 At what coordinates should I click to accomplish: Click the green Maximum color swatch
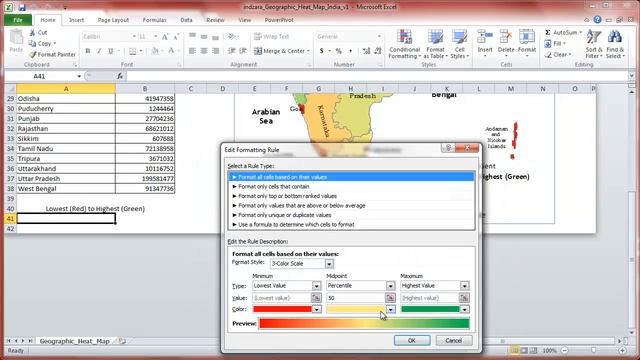(430, 309)
